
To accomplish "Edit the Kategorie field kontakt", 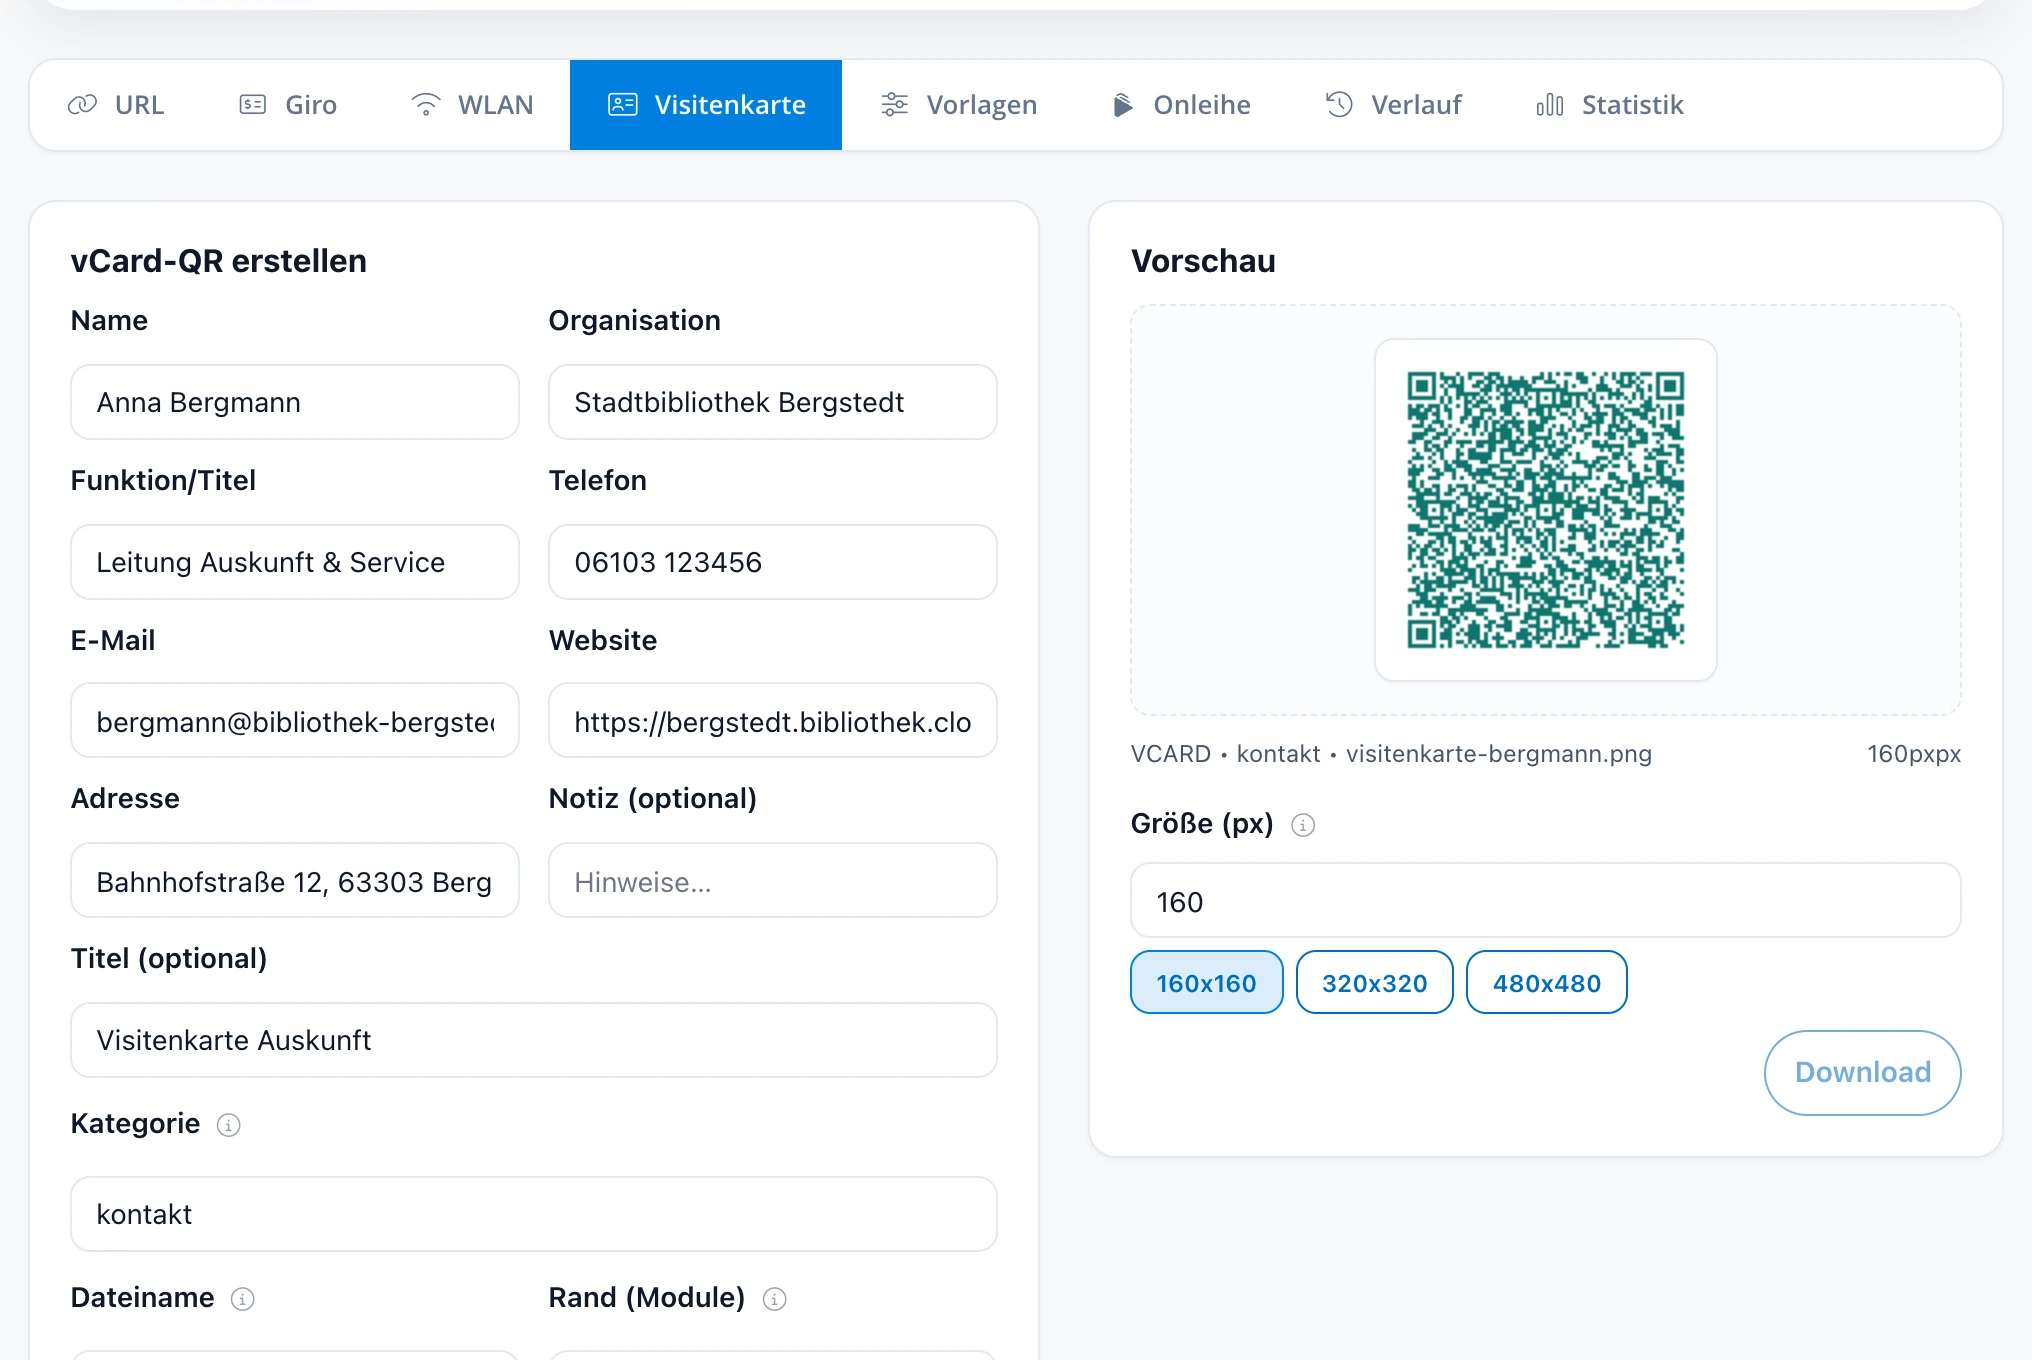I will click(x=534, y=1214).
